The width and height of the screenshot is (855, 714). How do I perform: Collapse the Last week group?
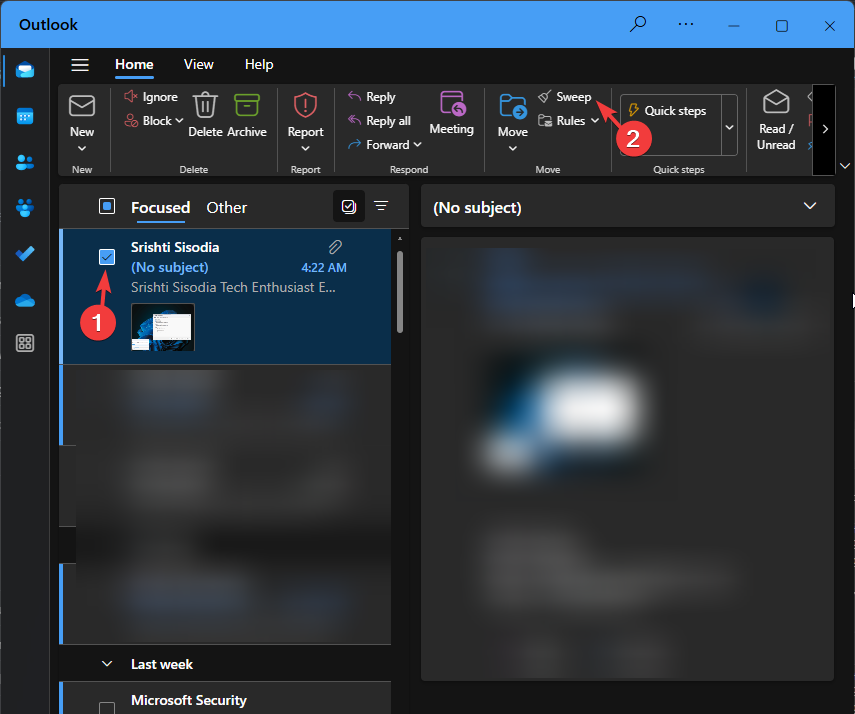tap(108, 663)
